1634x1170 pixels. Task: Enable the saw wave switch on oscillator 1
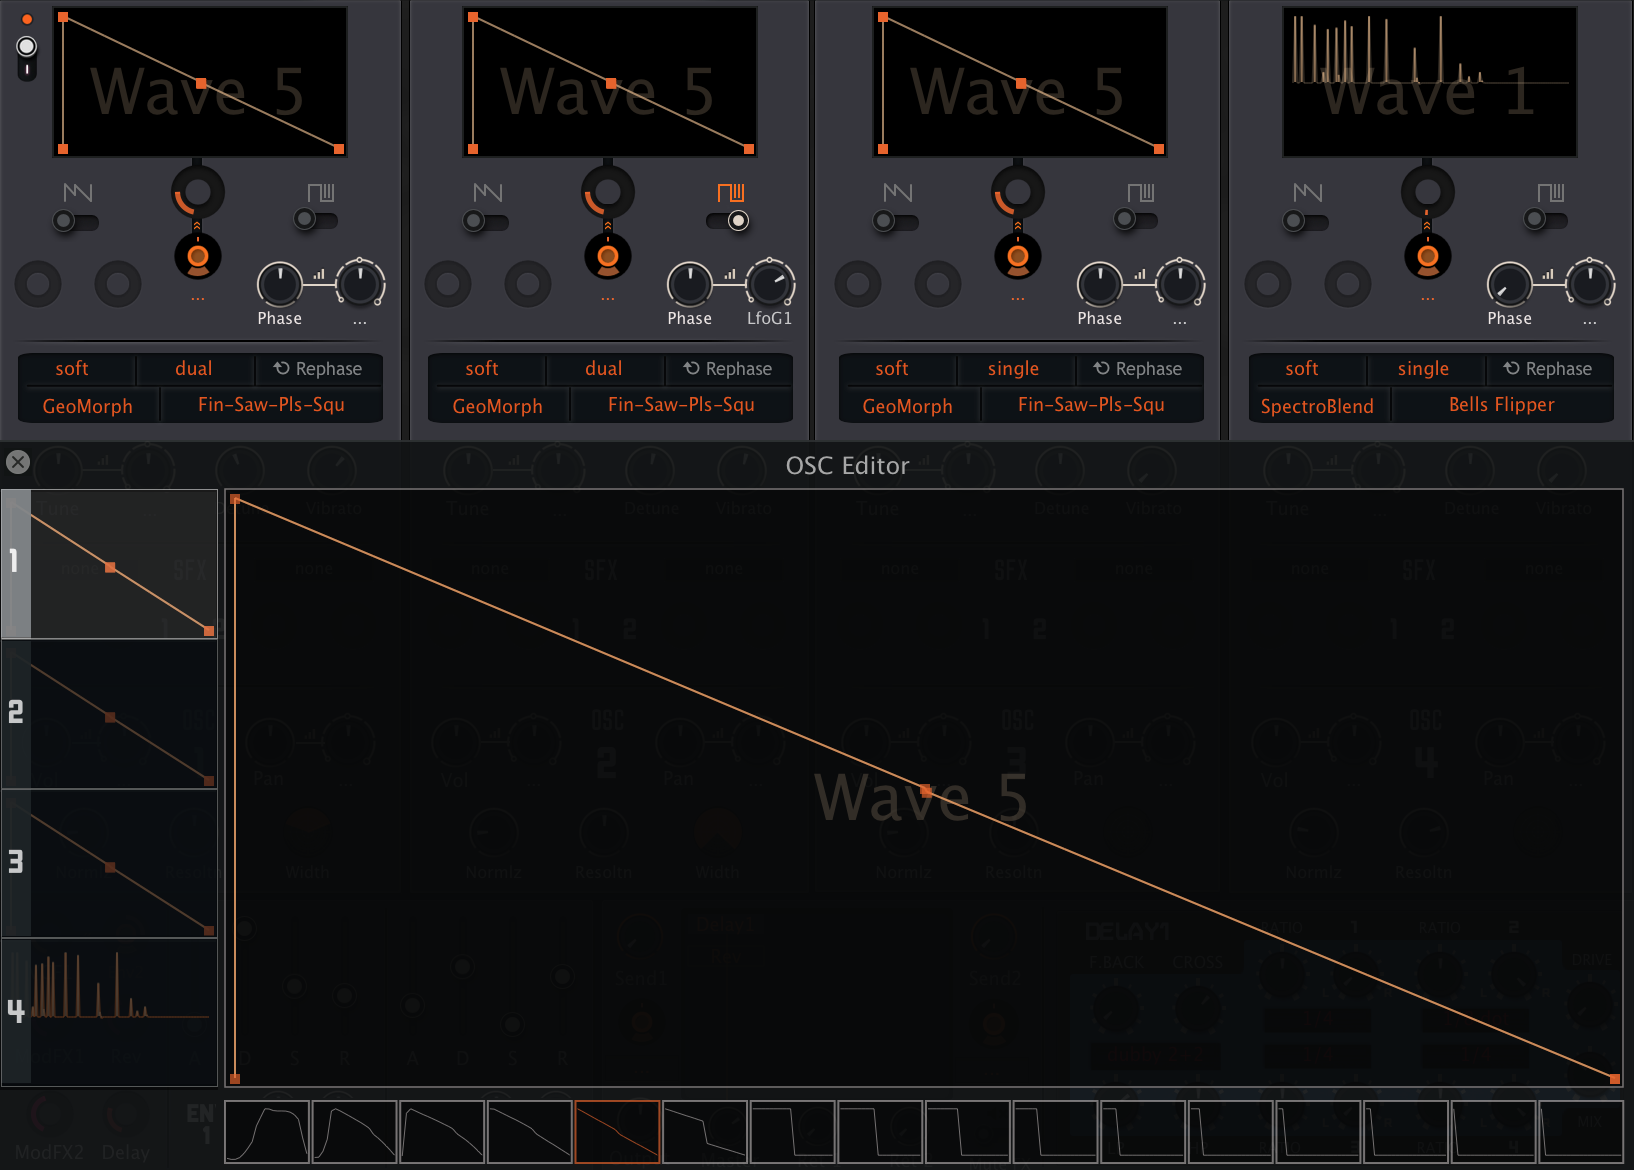click(76, 221)
